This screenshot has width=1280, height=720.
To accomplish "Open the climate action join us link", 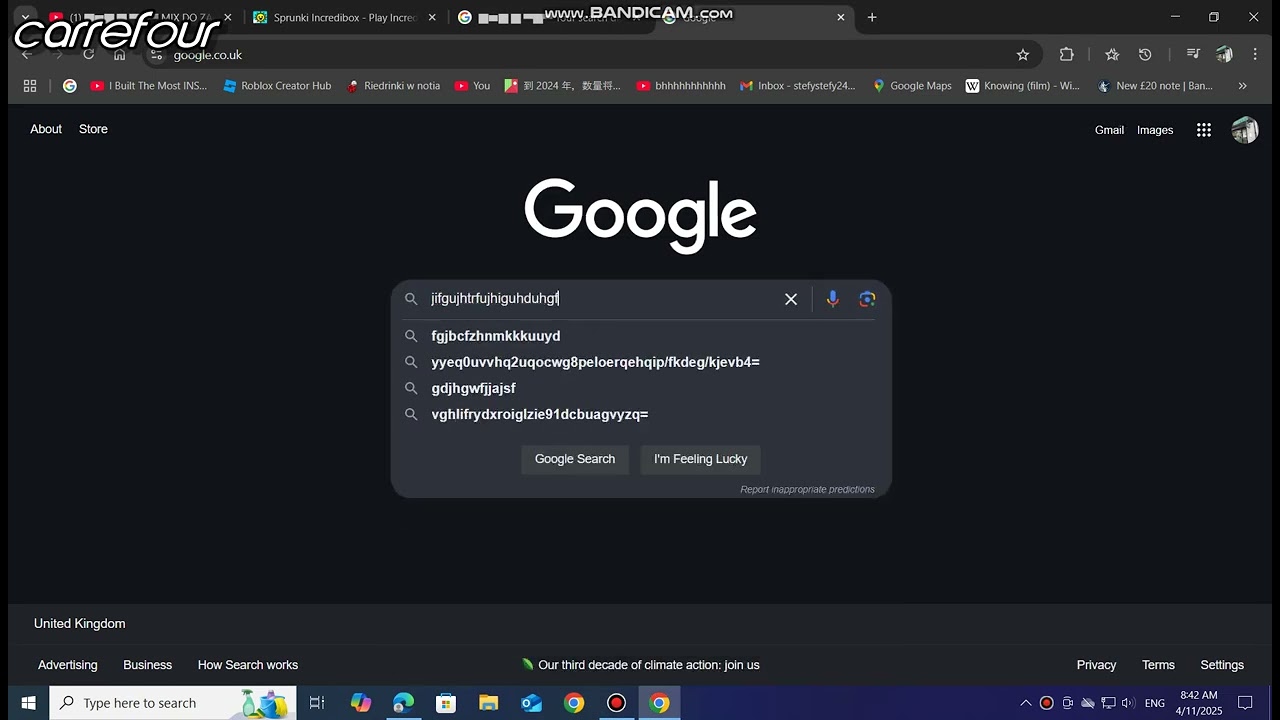I will (x=649, y=665).
